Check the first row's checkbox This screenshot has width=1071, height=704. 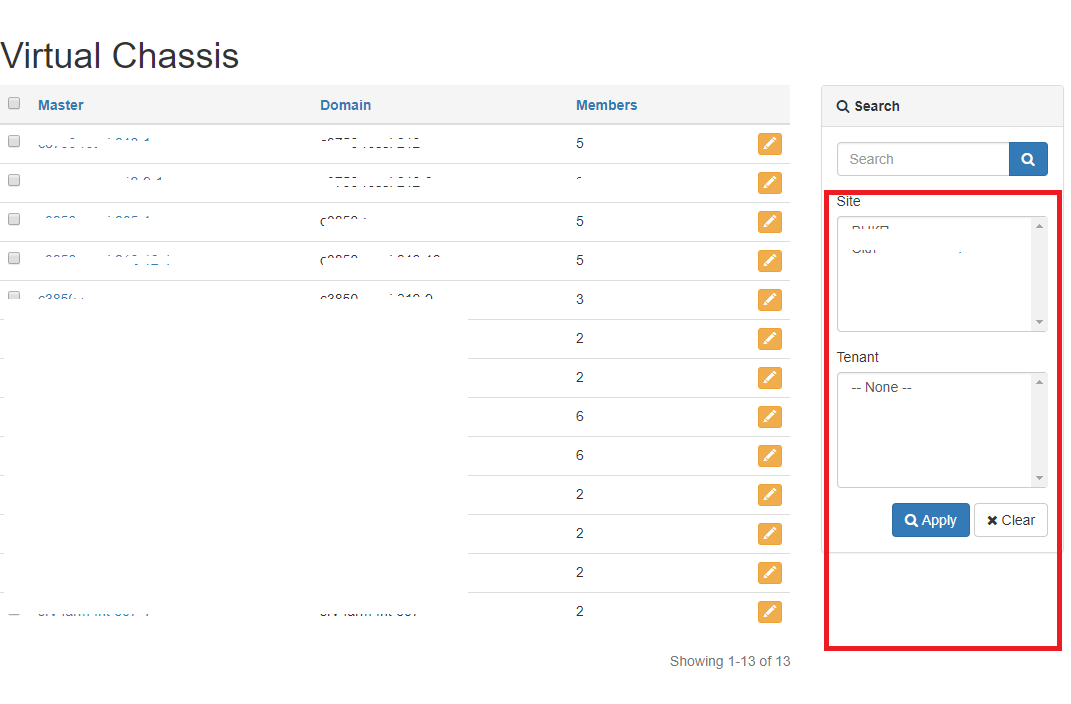point(14,141)
